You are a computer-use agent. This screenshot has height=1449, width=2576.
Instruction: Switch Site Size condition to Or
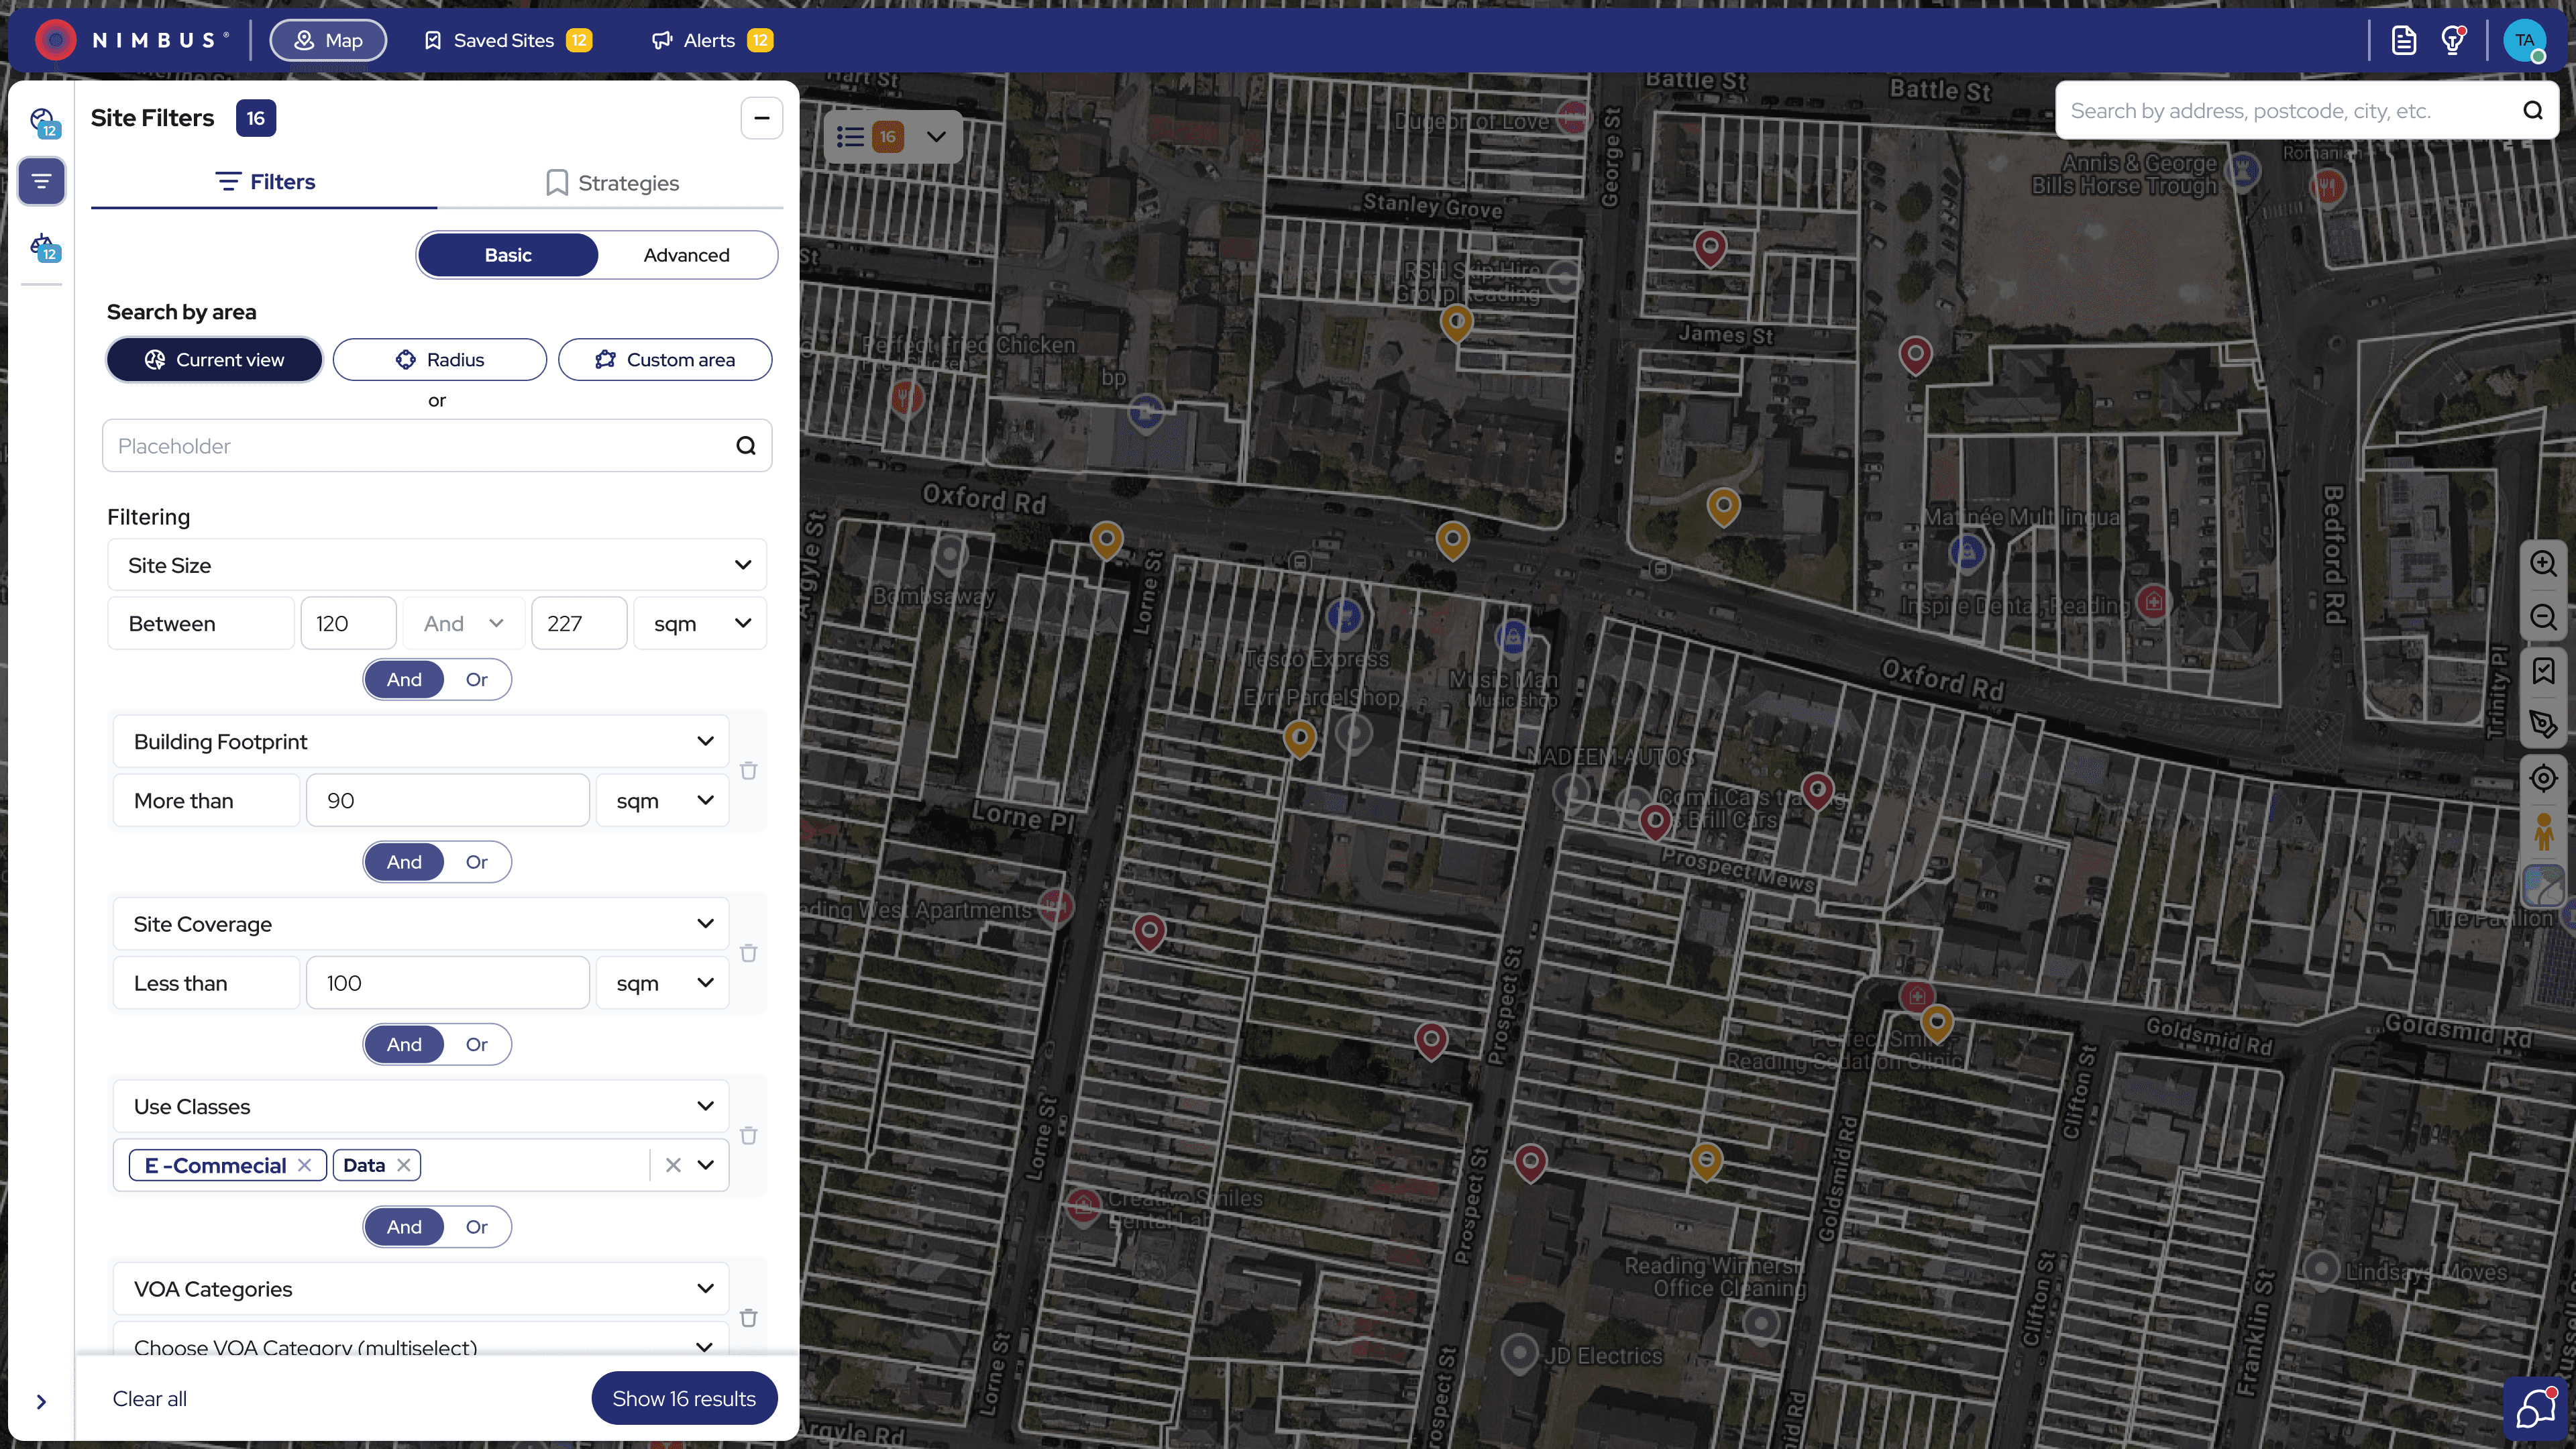tap(476, 679)
